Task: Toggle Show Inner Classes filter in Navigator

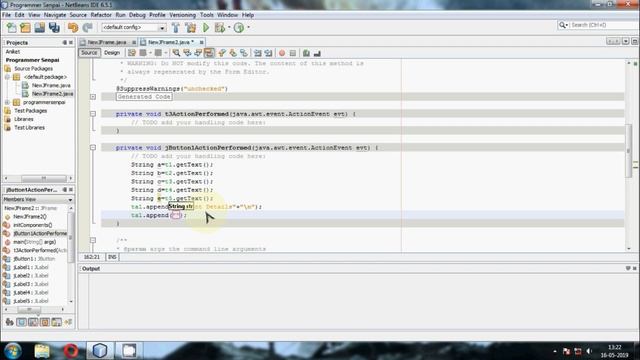Action: pyautogui.click(x=56, y=322)
